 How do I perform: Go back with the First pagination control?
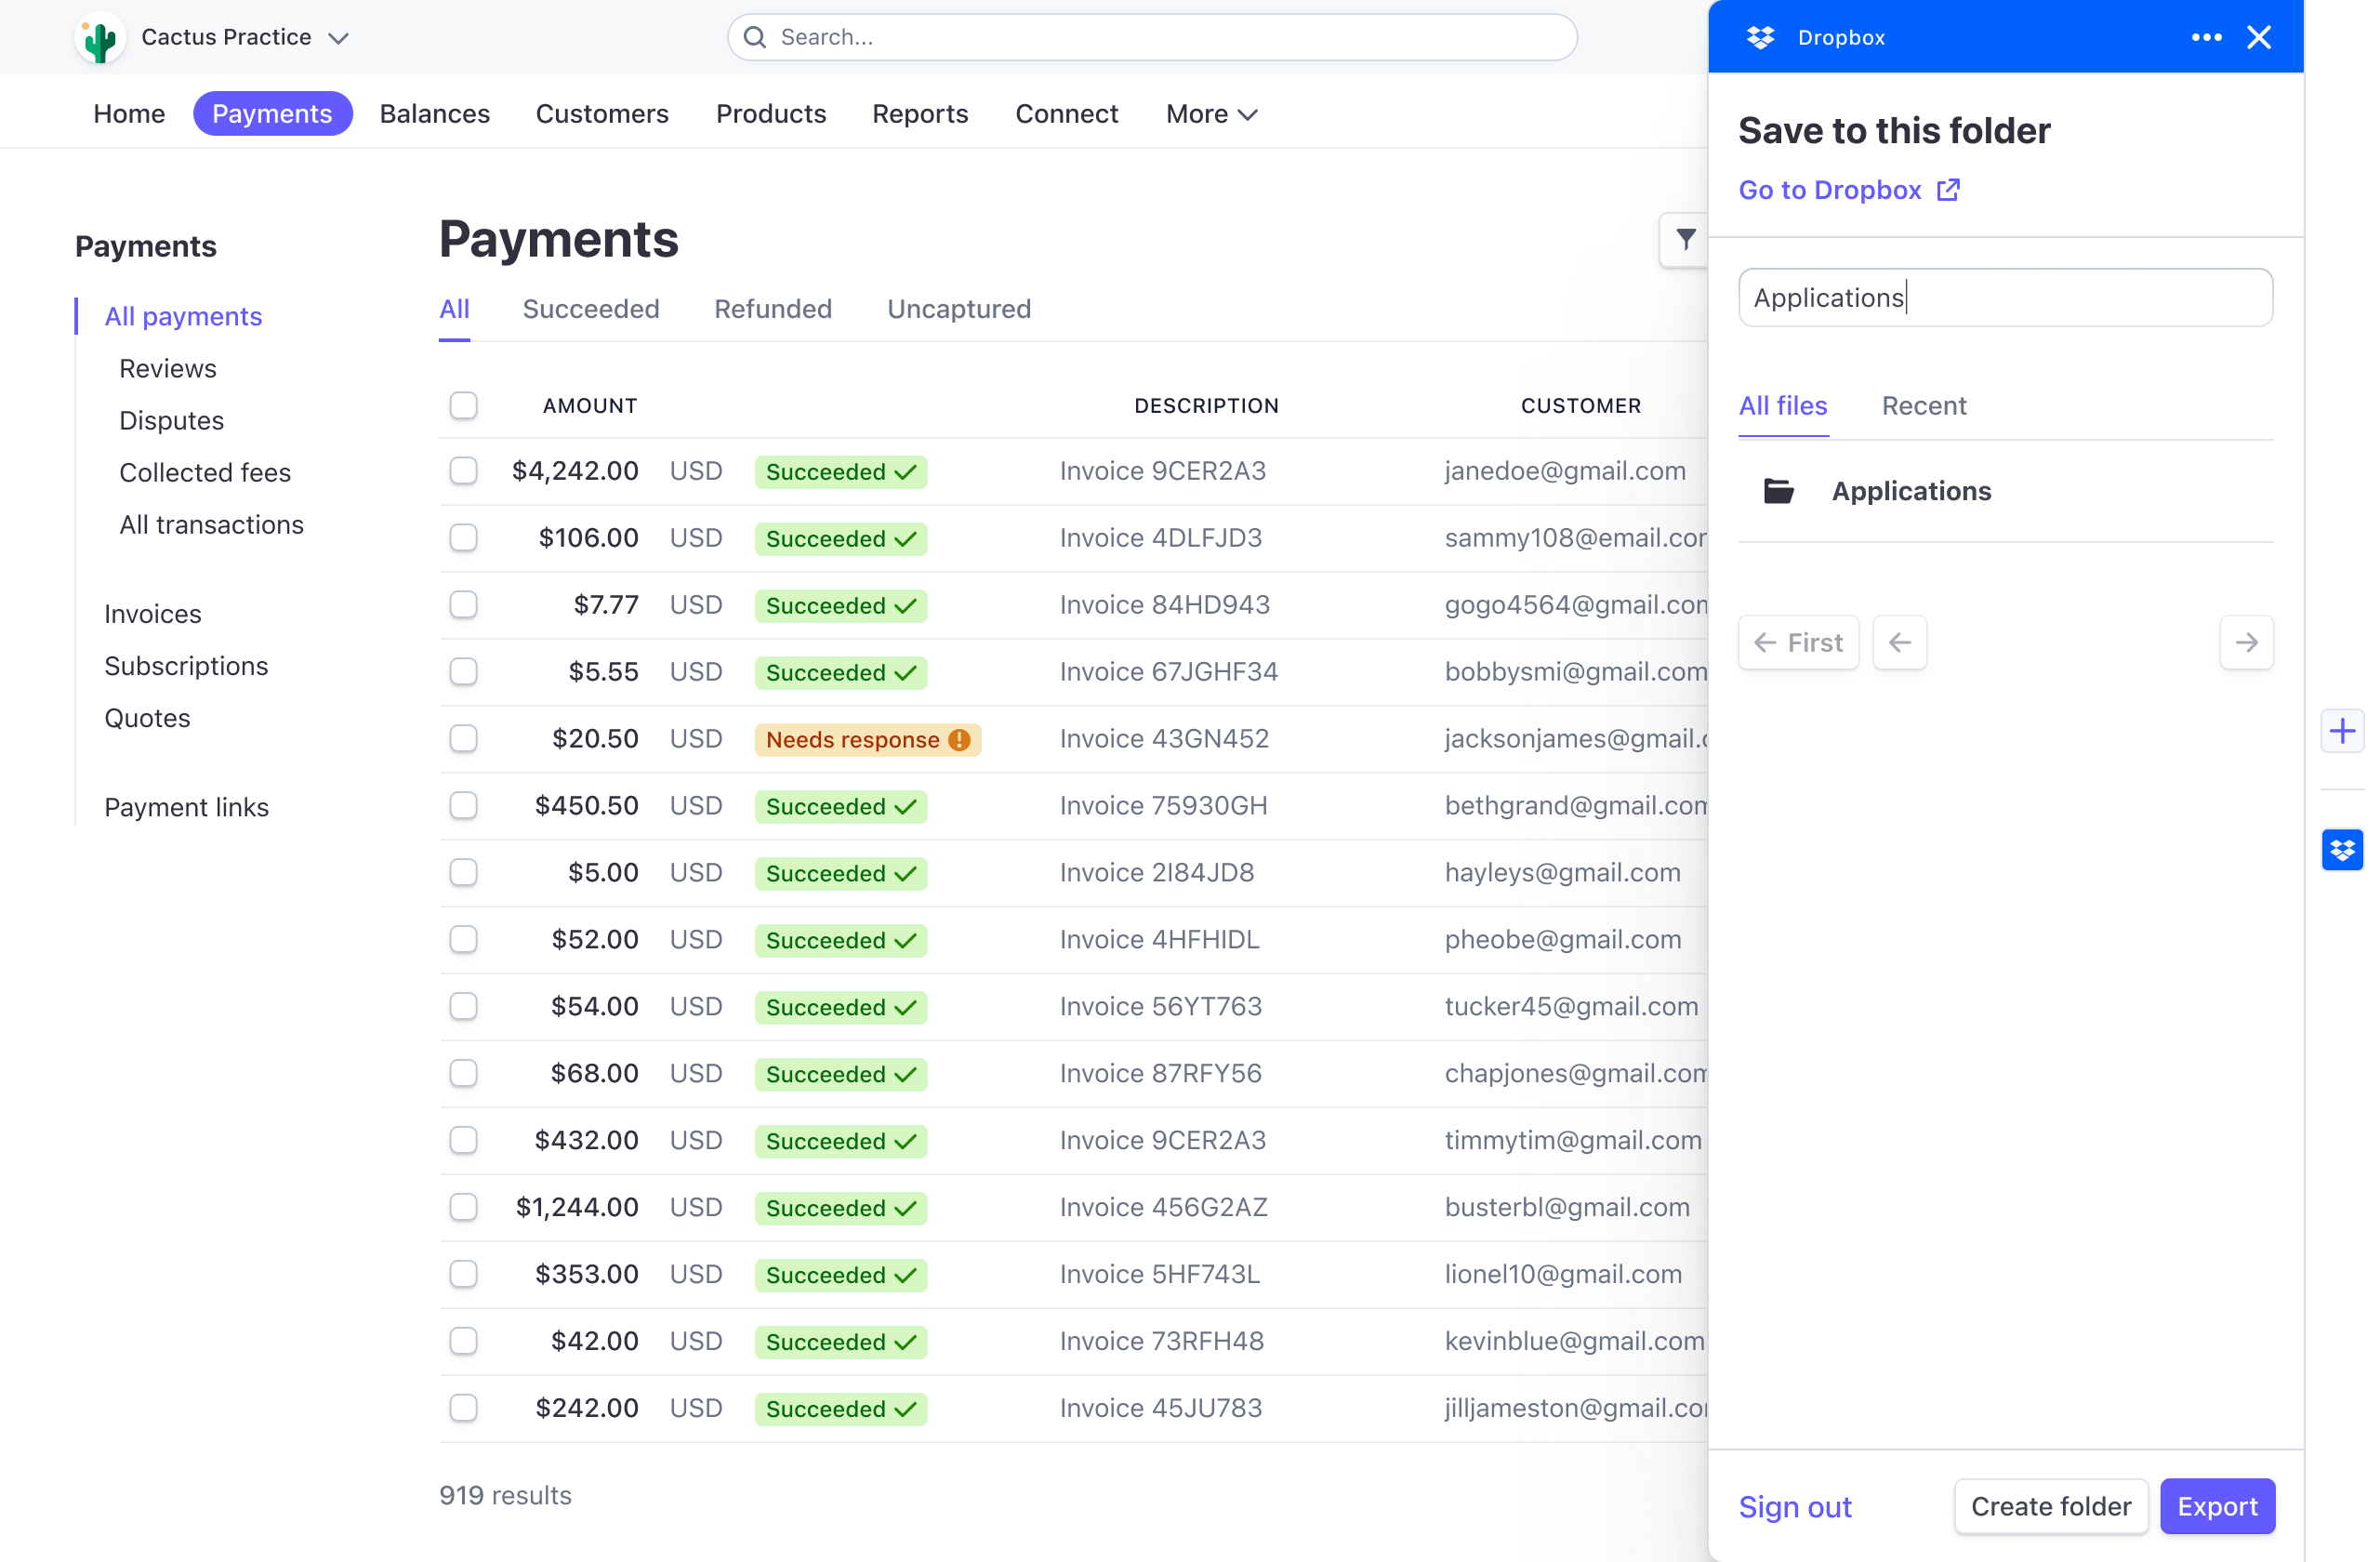click(x=1798, y=642)
